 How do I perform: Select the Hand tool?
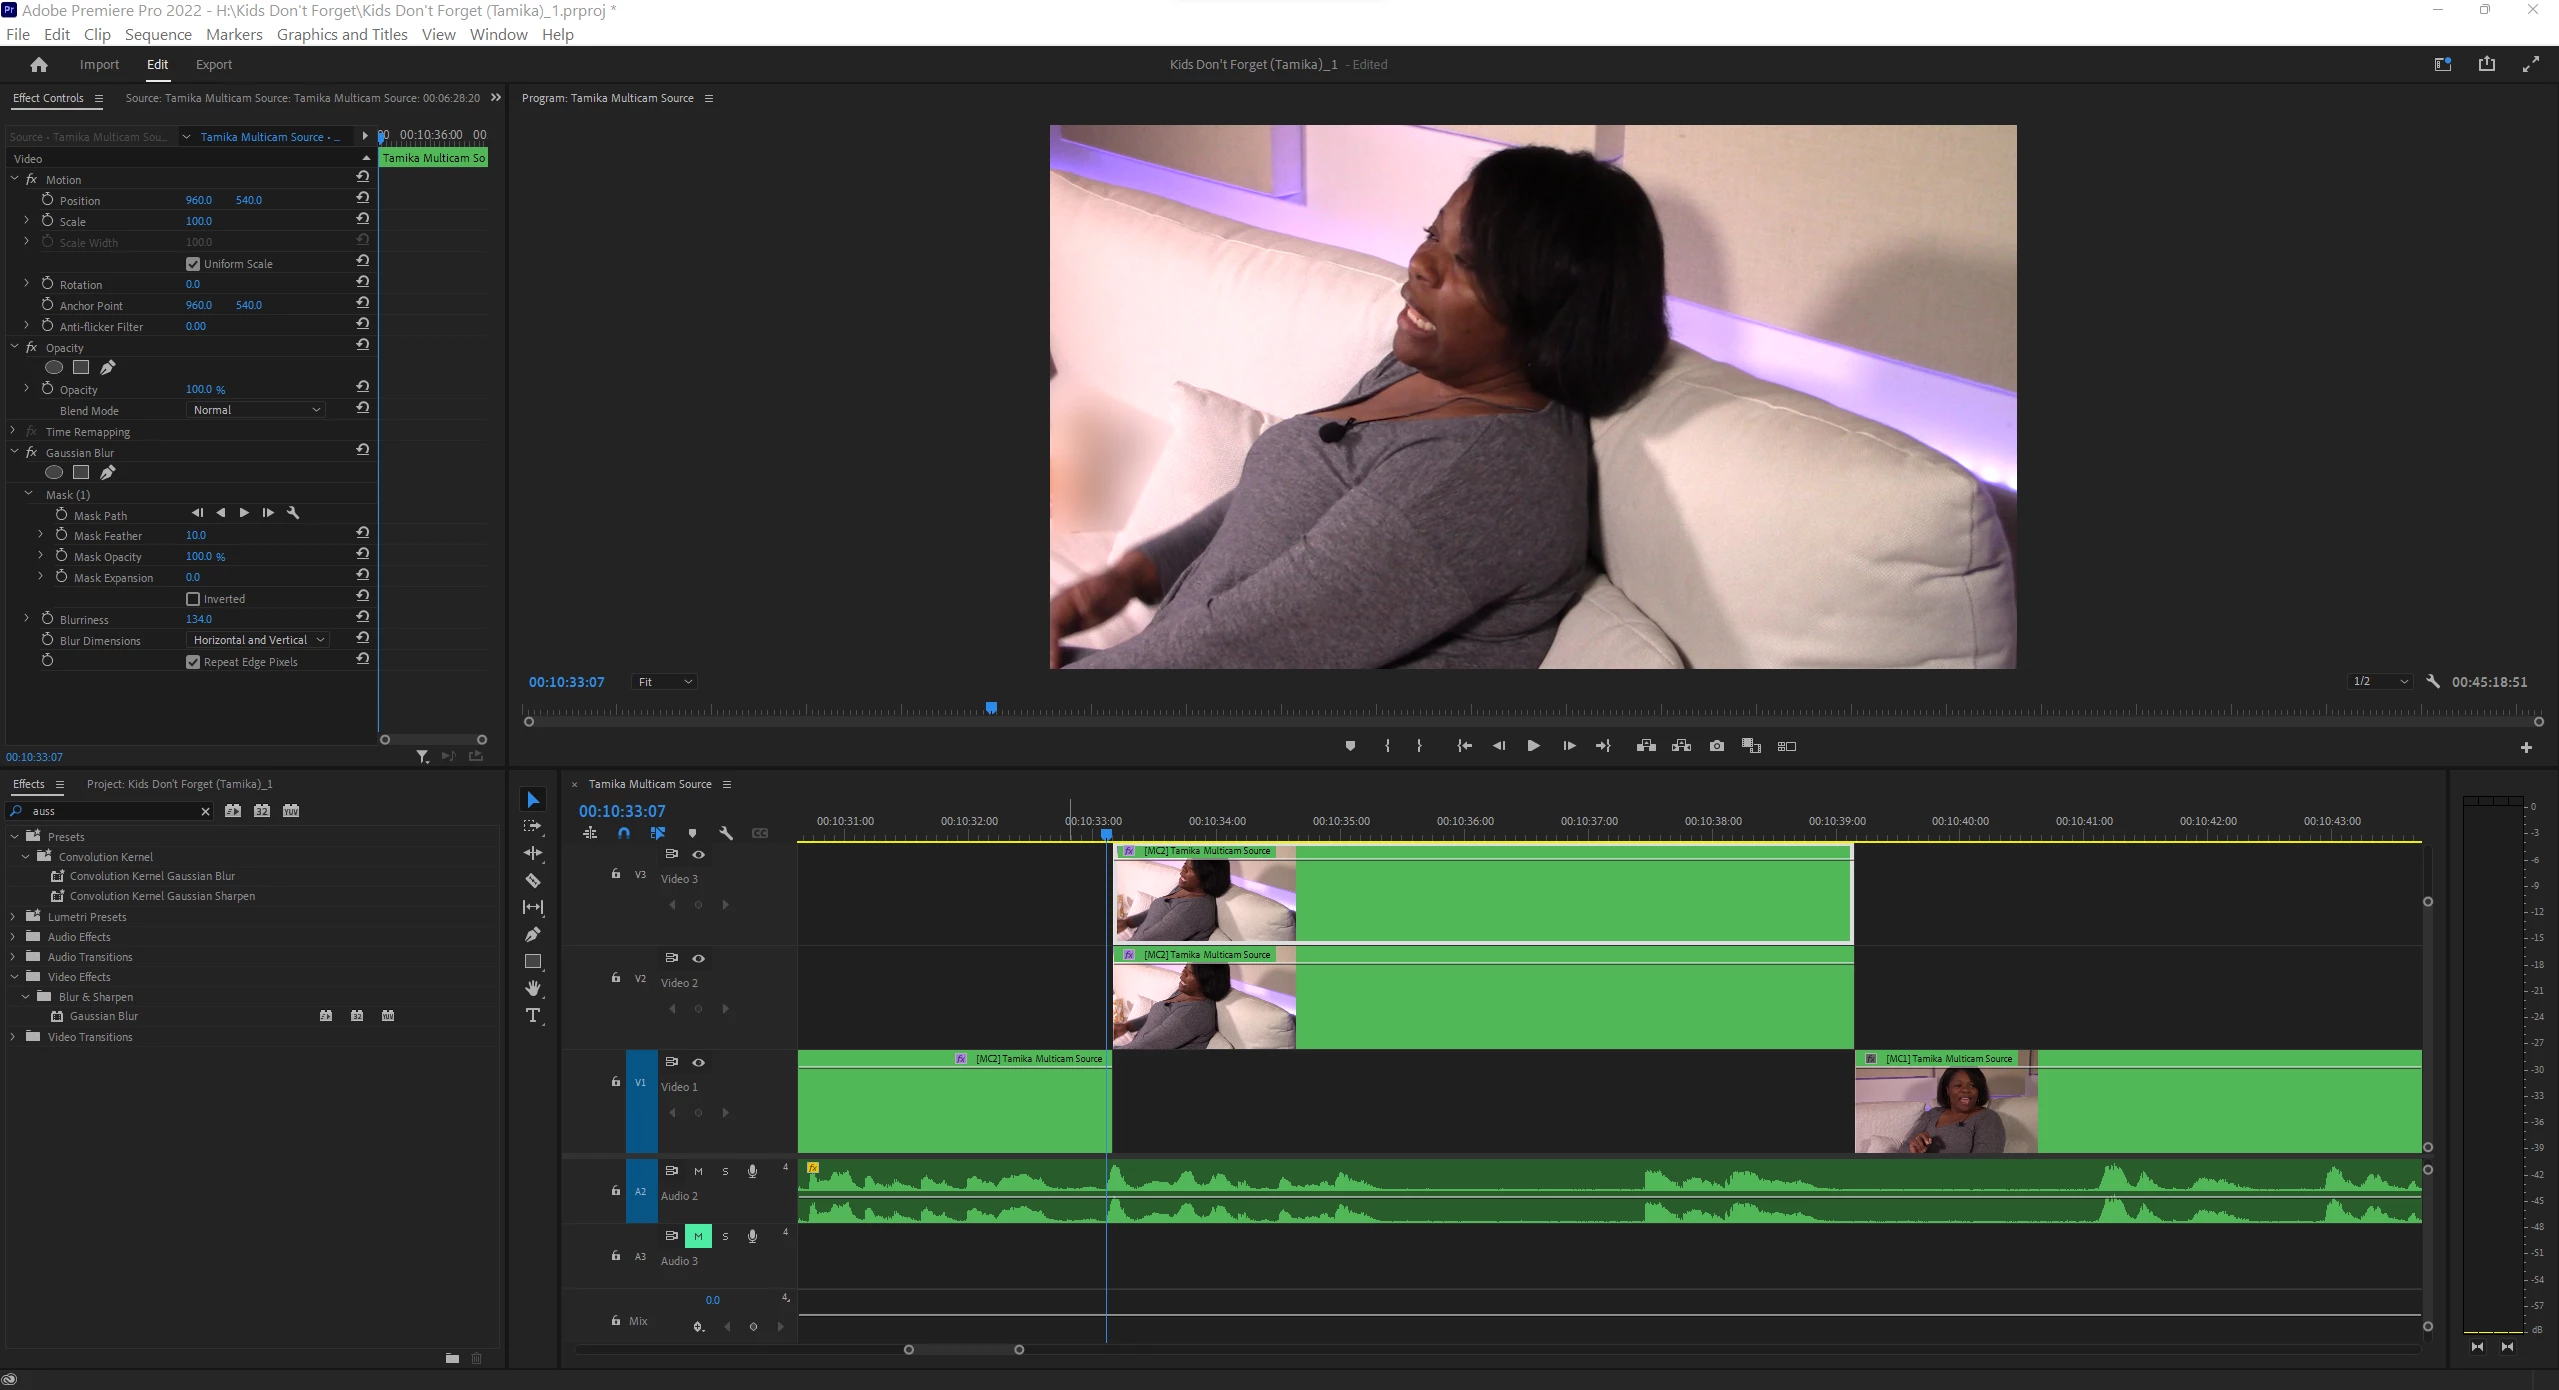pyautogui.click(x=533, y=988)
